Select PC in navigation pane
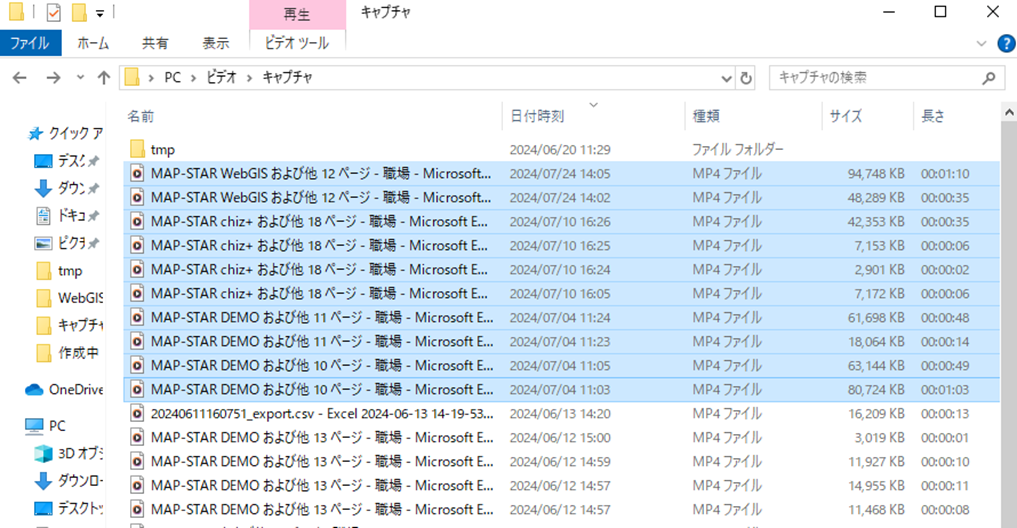This screenshot has height=528, width=1017. (x=45, y=426)
